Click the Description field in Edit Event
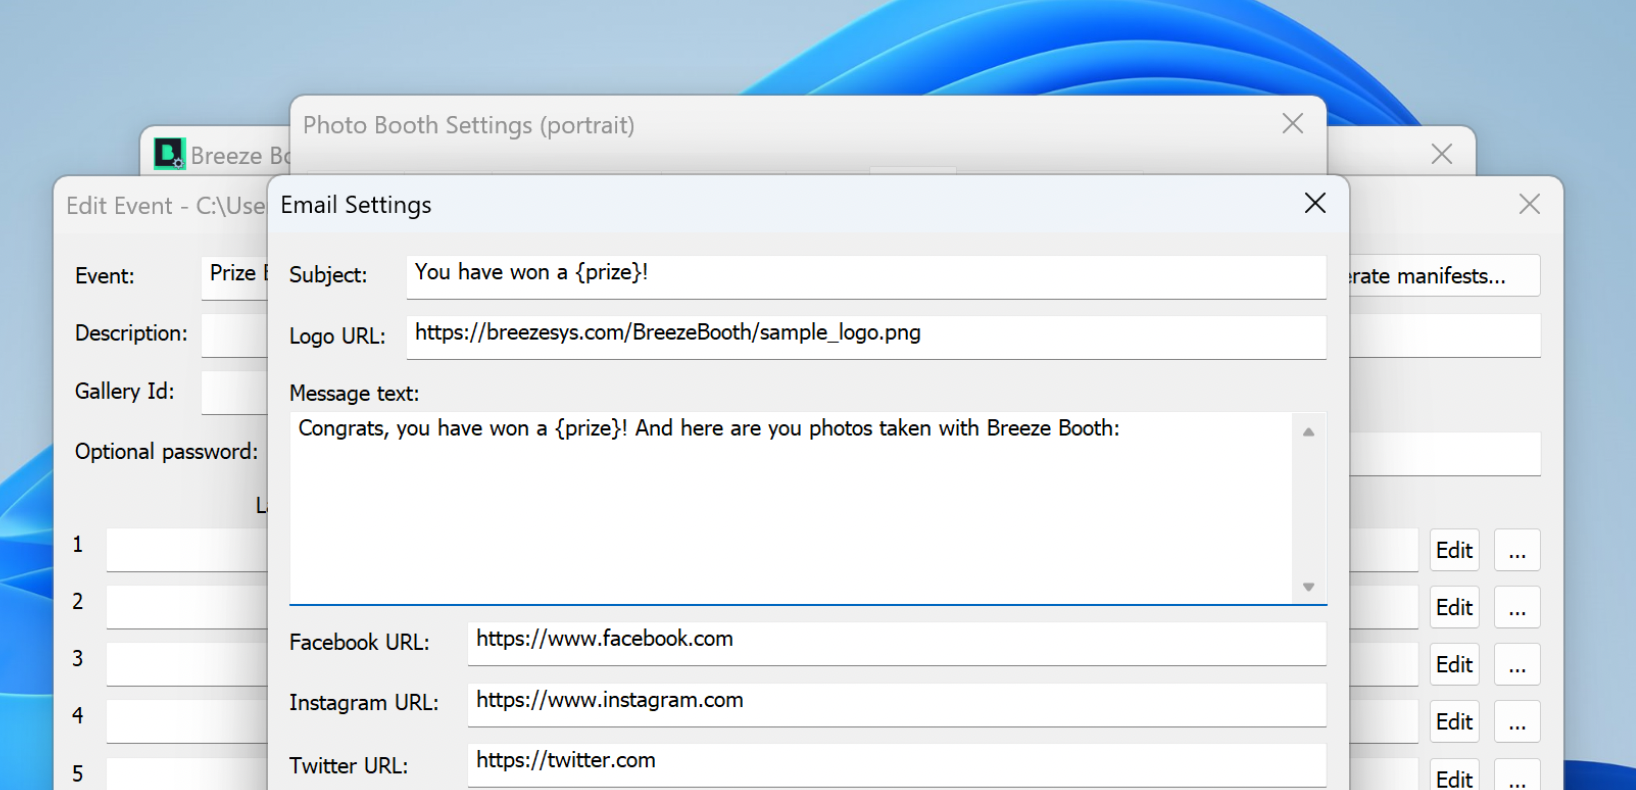 point(235,335)
